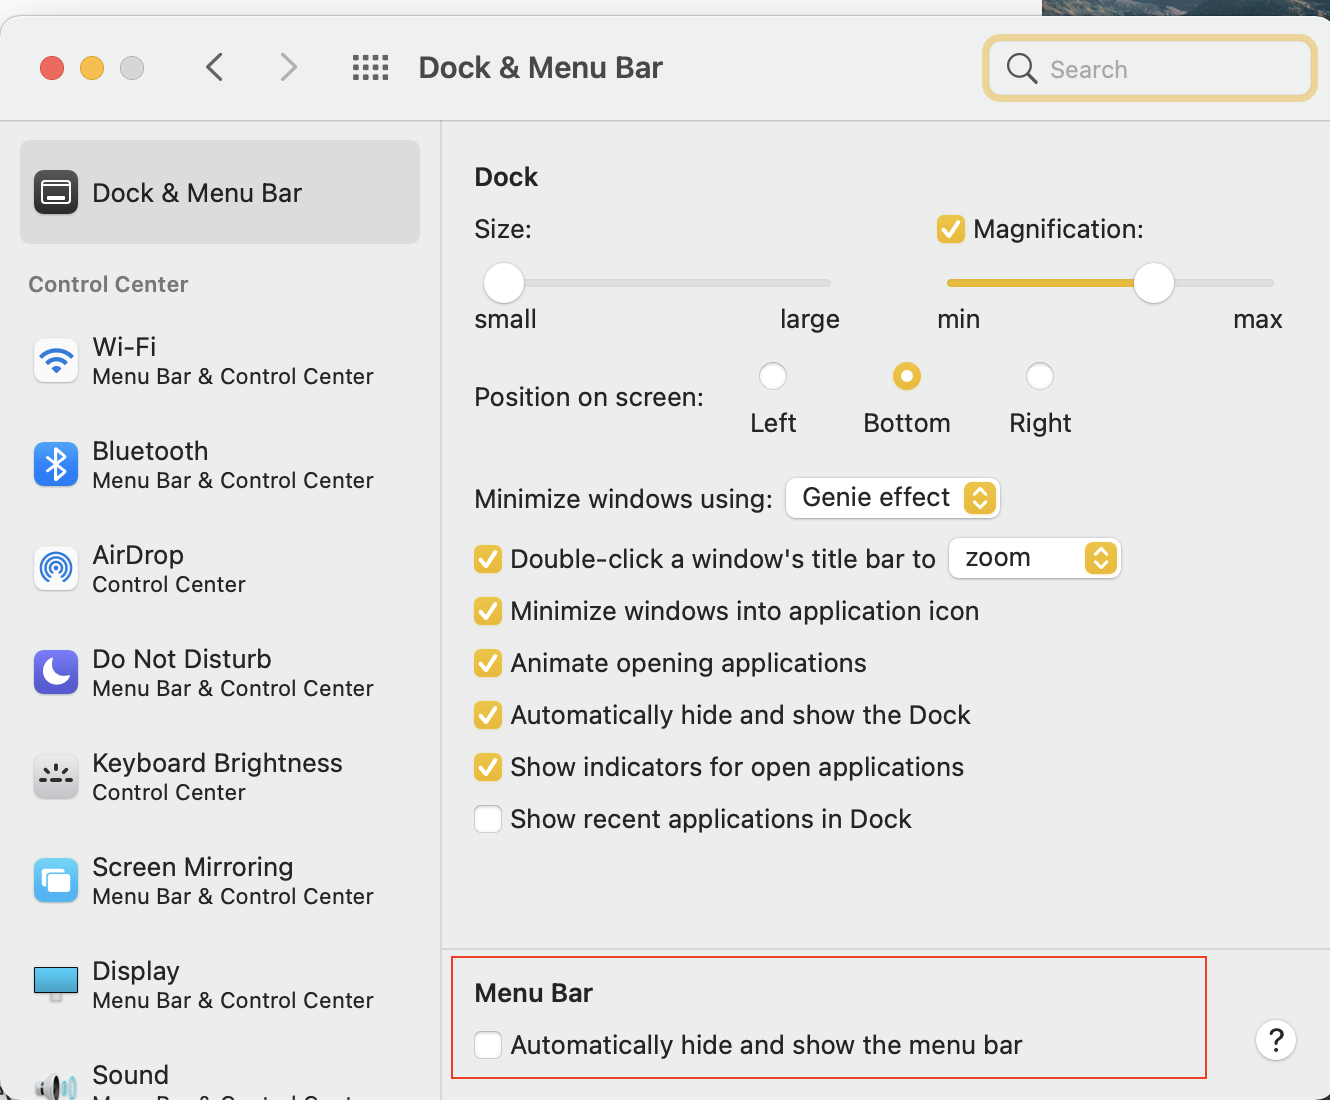The image size is (1330, 1100).
Task: Open Screen Mirroring settings icon
Action: pos(56,880)
